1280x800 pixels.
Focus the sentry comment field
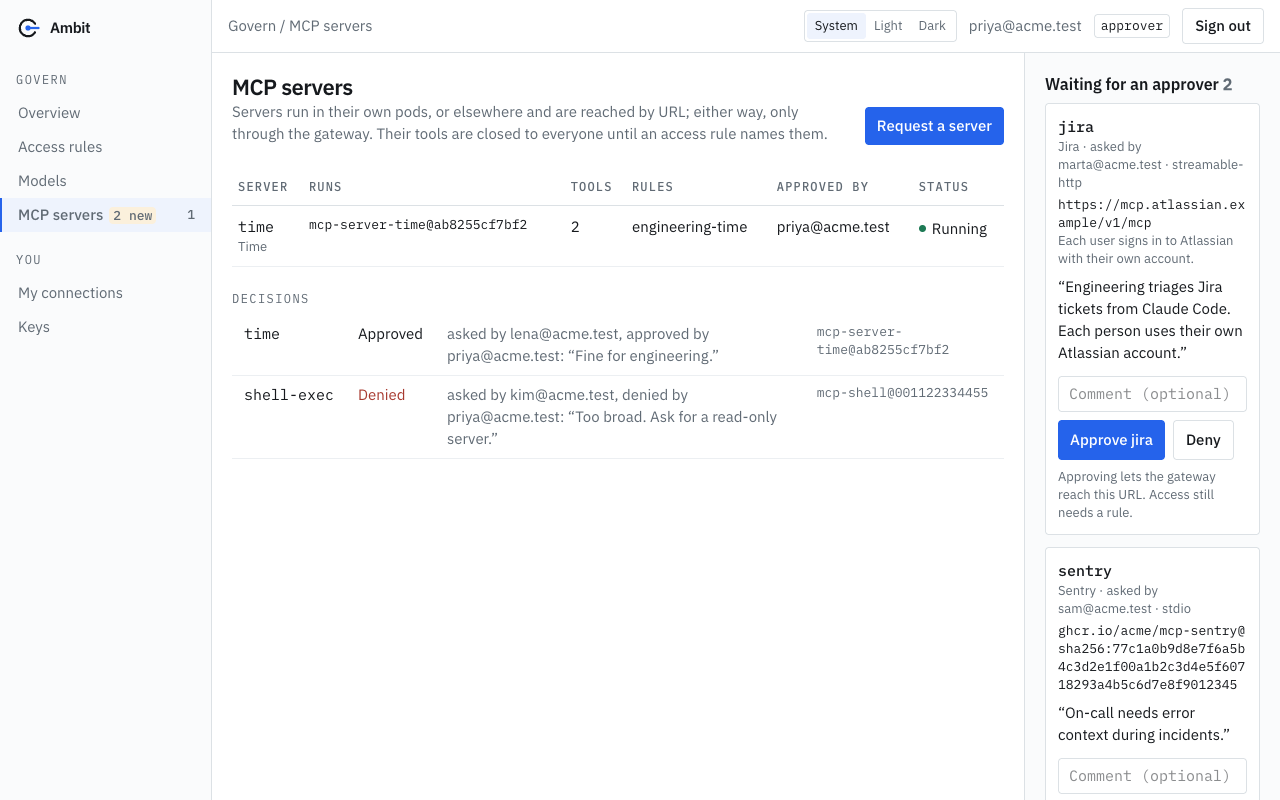pos(1152,776)
